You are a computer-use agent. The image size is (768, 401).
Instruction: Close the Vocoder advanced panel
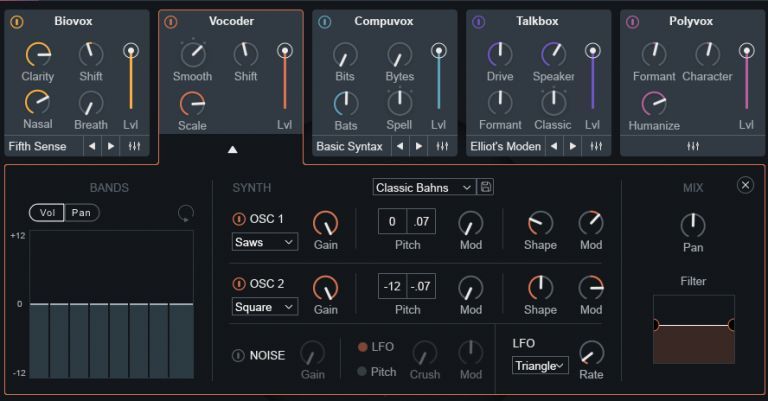pyautogui.click(x=744, y=185)
